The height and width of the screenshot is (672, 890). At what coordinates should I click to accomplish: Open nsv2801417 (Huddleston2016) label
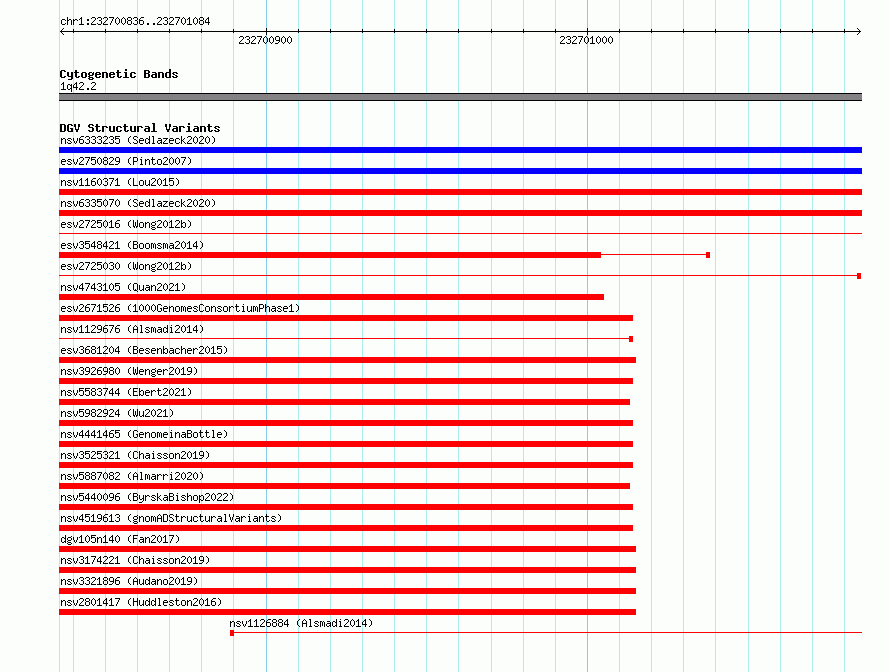(141, 602)
